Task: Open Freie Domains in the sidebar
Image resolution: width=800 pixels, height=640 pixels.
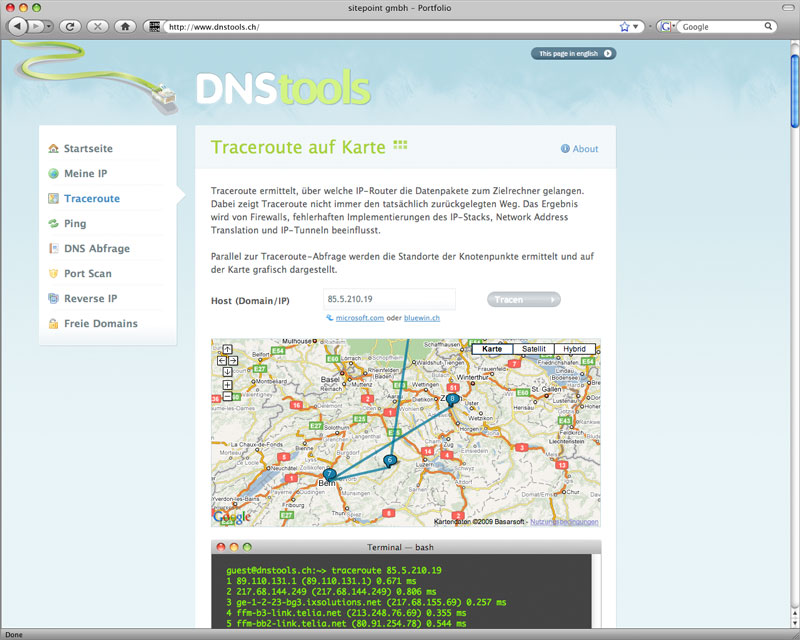Action: click(x=101, y=324)
